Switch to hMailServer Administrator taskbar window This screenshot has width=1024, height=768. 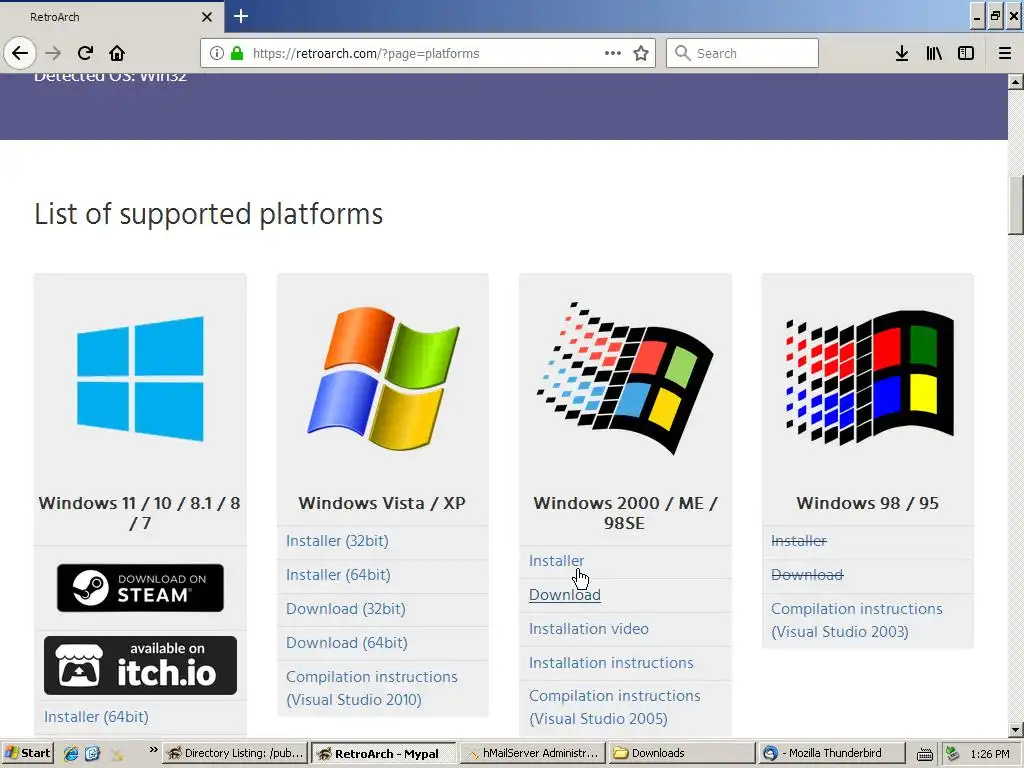(x=533, y=753)
